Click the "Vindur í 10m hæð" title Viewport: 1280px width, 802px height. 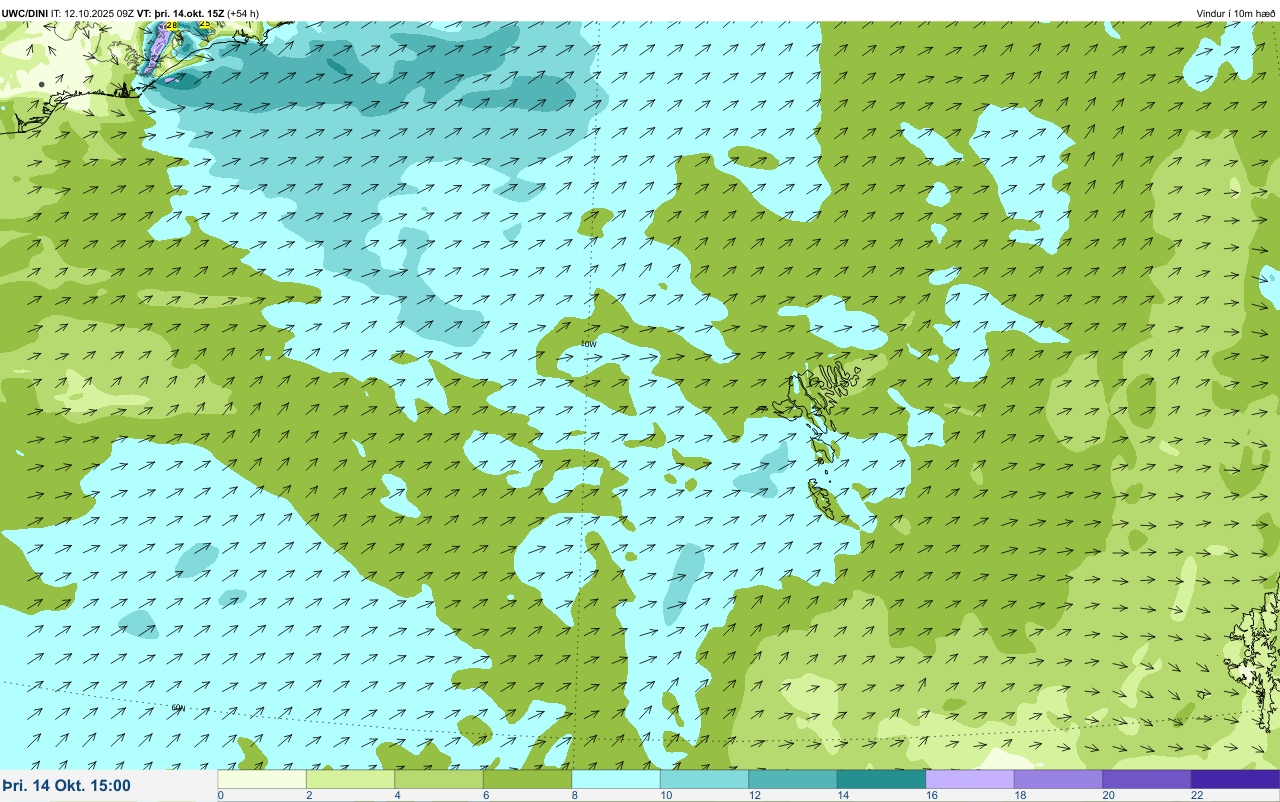click(1236, 13)
